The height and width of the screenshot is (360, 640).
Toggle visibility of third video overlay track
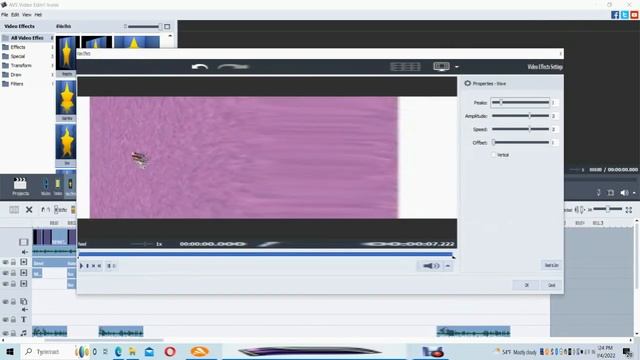tap(5, 284)
